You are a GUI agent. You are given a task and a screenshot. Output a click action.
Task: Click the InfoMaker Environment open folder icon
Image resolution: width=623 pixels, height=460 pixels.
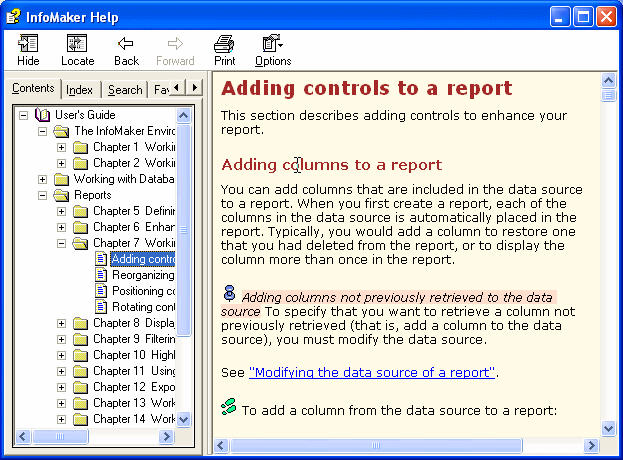click(61, 131)
